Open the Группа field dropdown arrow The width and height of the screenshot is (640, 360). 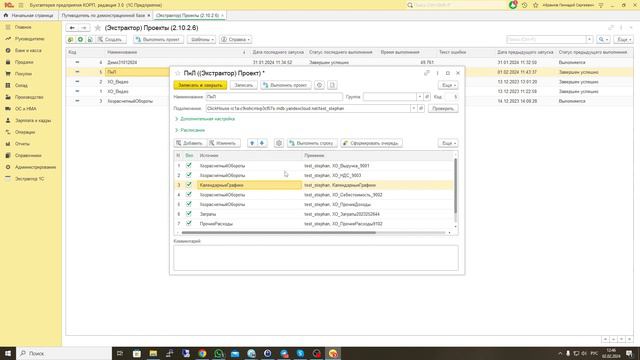pos(420,97)
